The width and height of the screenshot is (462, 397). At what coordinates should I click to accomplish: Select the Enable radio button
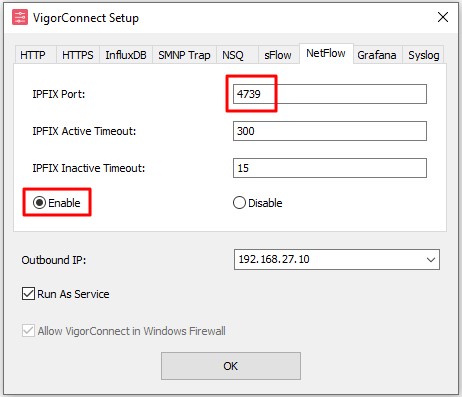tap(57, 203)
